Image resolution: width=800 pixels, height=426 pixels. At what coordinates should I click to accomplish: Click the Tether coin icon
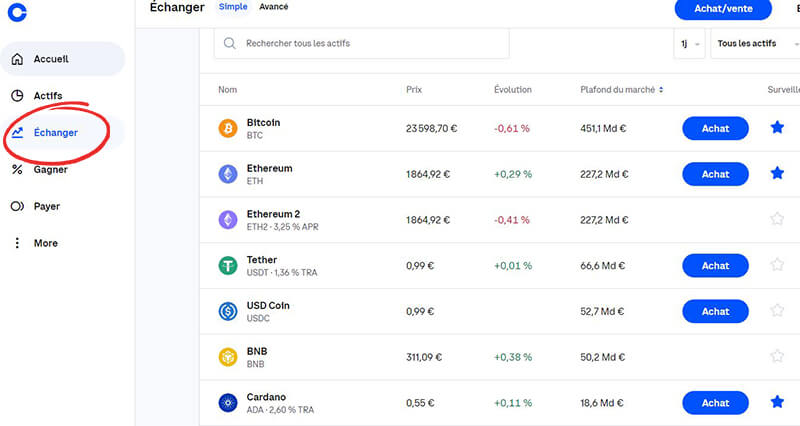(x=228, y=266)
